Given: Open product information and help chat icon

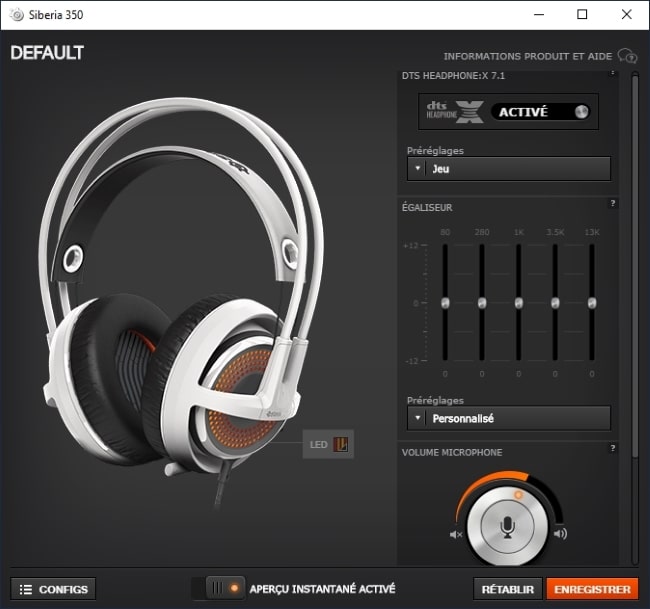Looking at the screenshot, I should 627,56.
